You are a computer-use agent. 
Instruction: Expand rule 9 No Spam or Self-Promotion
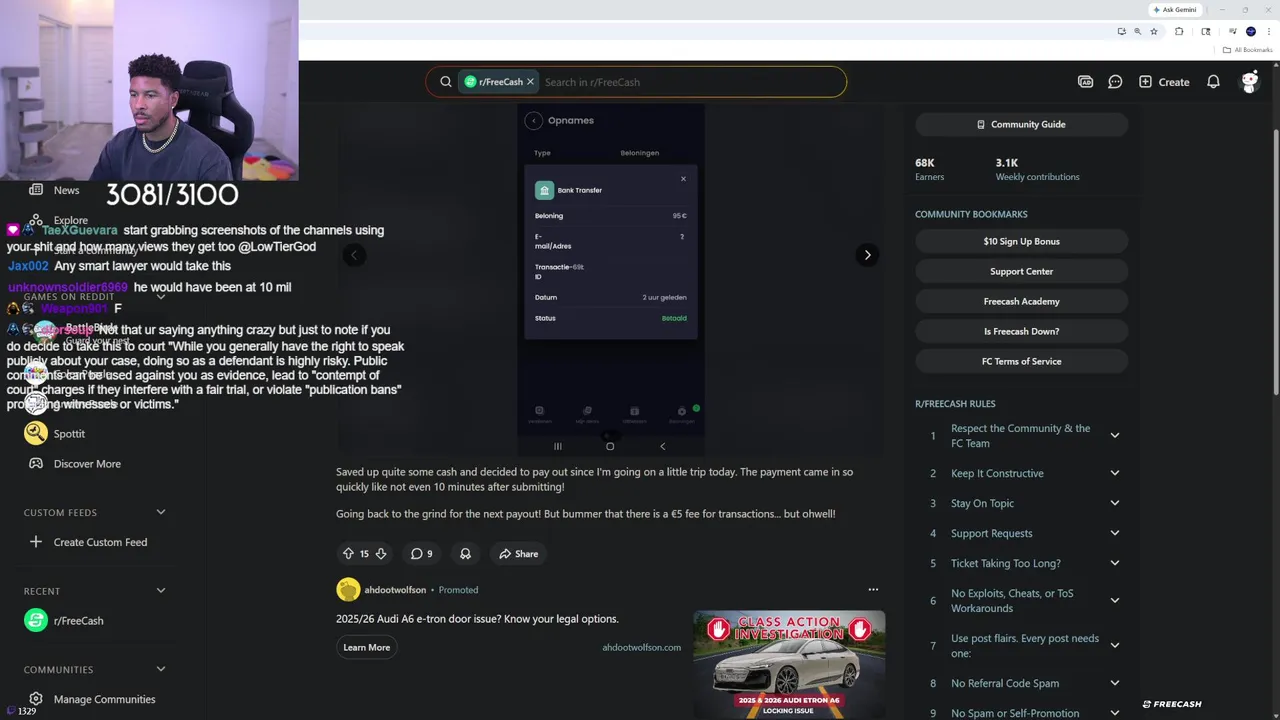coord(1115,713)
